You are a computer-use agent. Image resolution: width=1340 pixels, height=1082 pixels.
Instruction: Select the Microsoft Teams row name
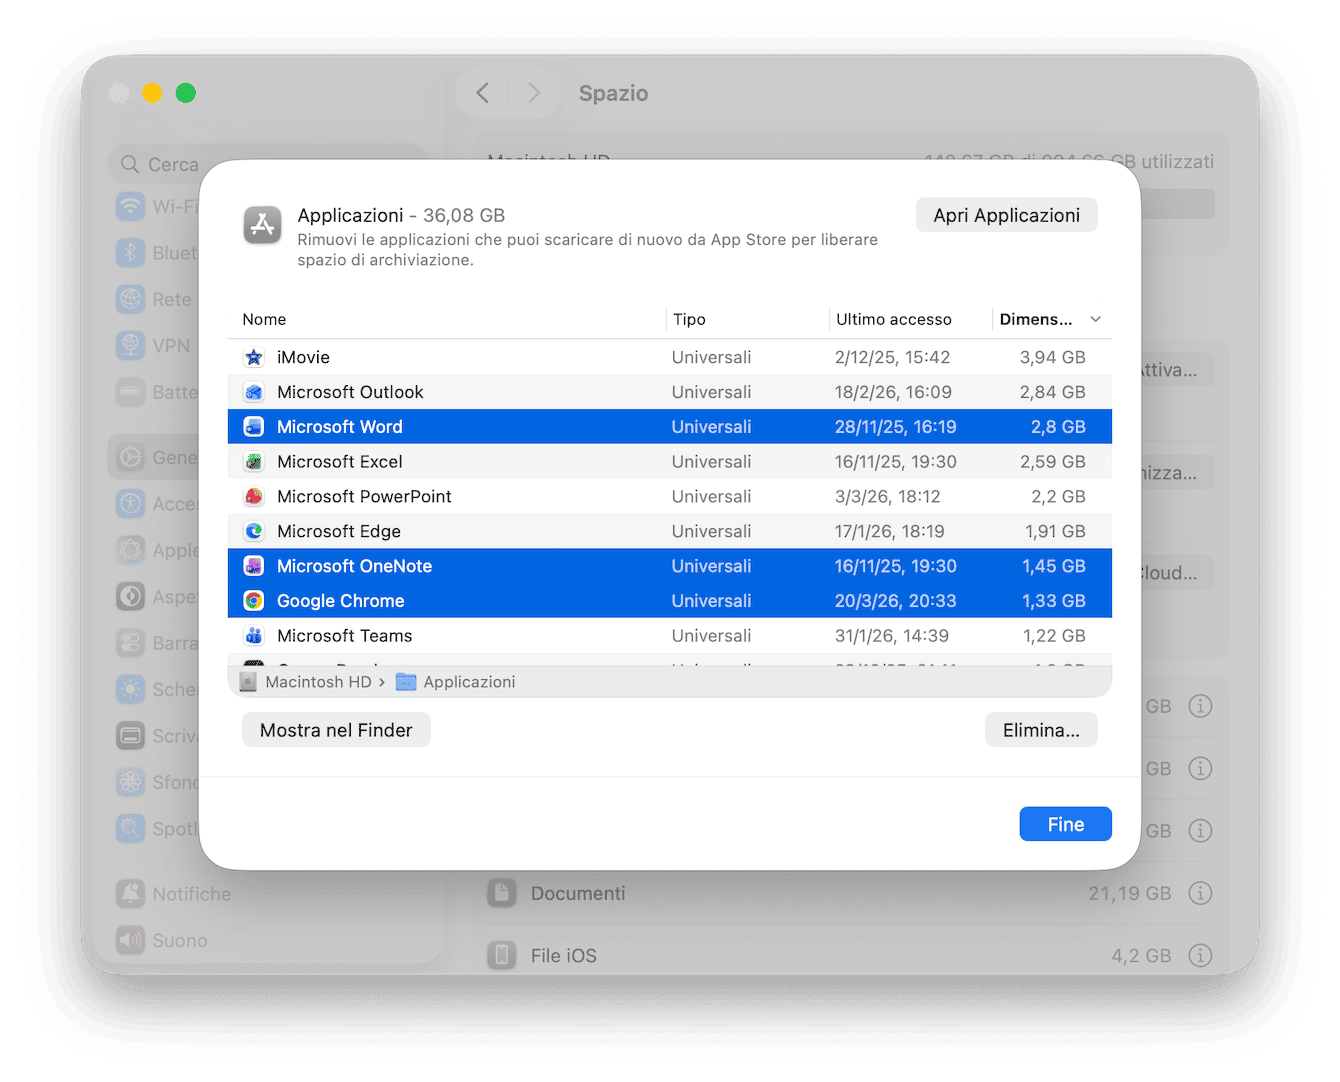(x=345, y=636)
